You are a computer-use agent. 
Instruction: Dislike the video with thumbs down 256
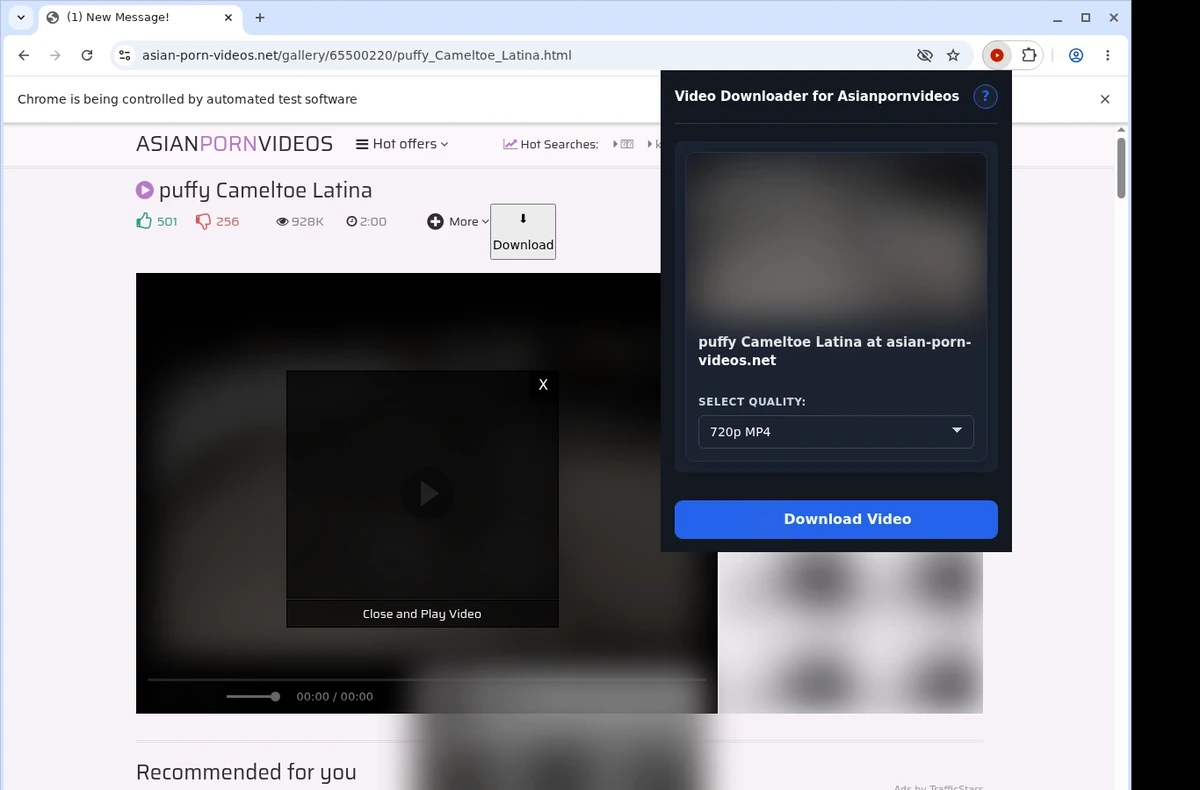pos(217,221)
